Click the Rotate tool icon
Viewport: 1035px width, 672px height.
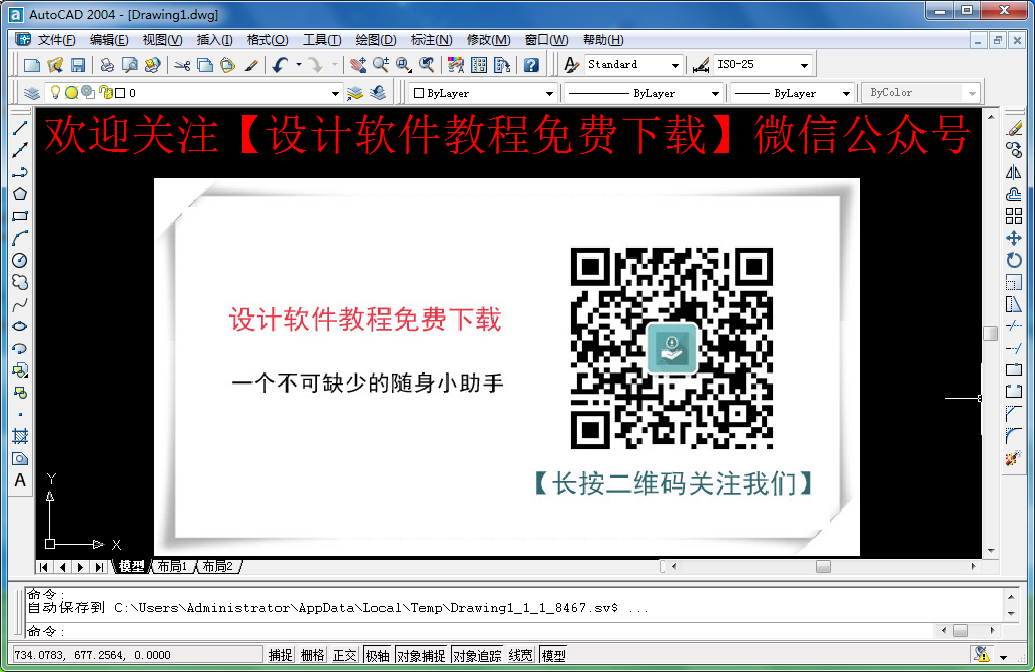(x=1013, y=260)
